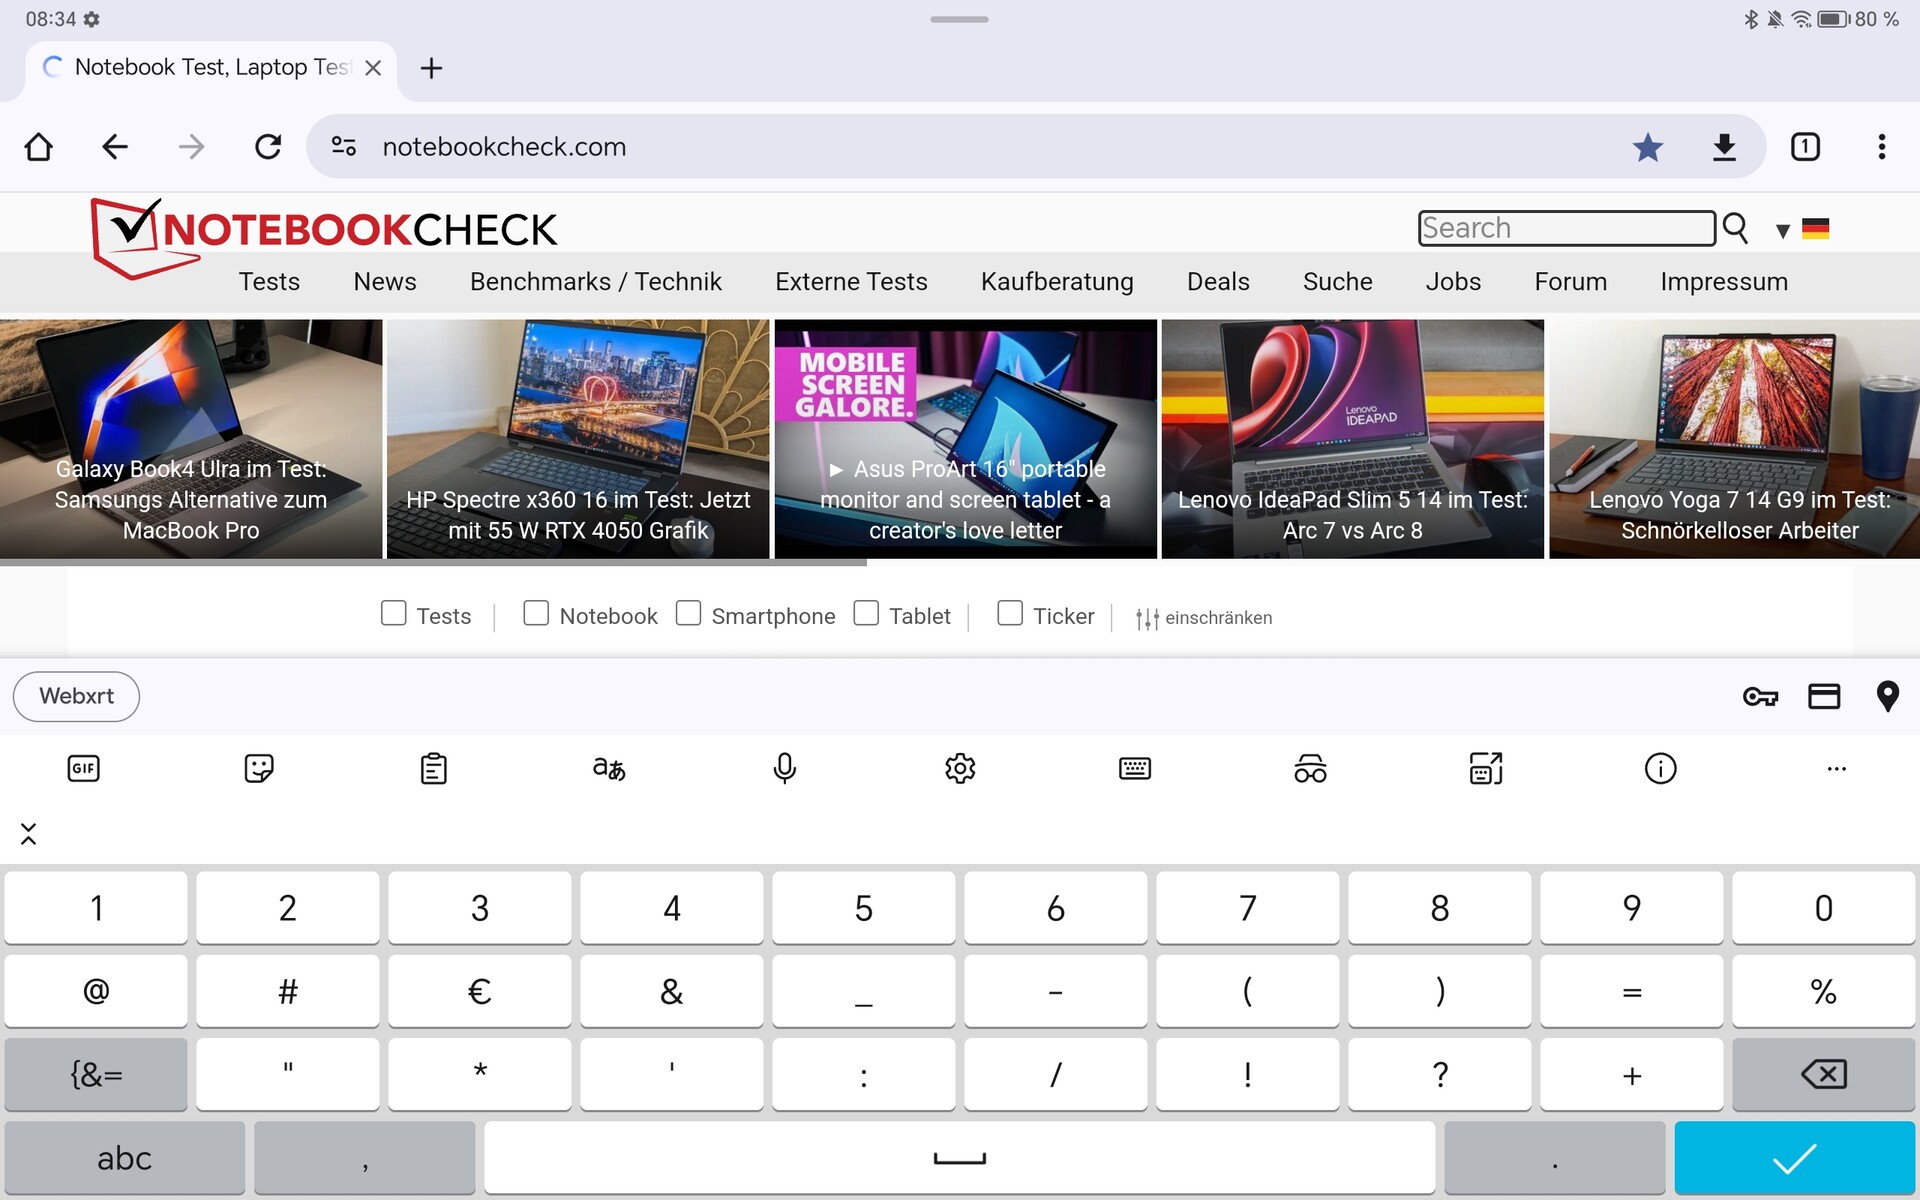Viewport: 1920px width, 1200px height.
Task: Open saved passwords key icon
Action: [1760, 696]
